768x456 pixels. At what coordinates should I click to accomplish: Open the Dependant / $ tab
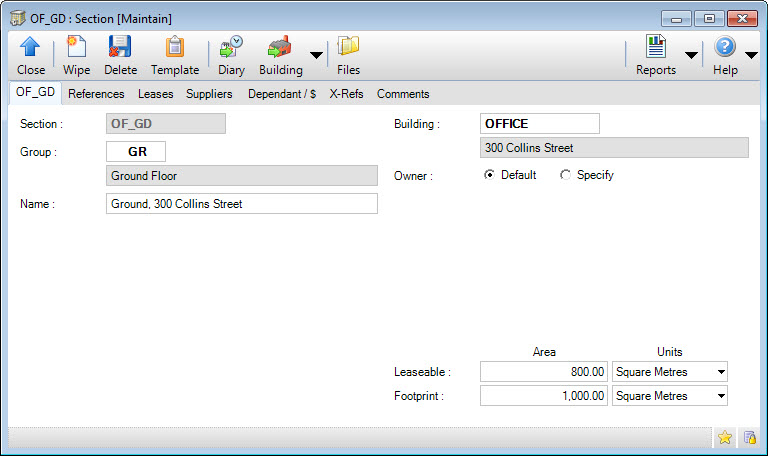coord(282,94)
